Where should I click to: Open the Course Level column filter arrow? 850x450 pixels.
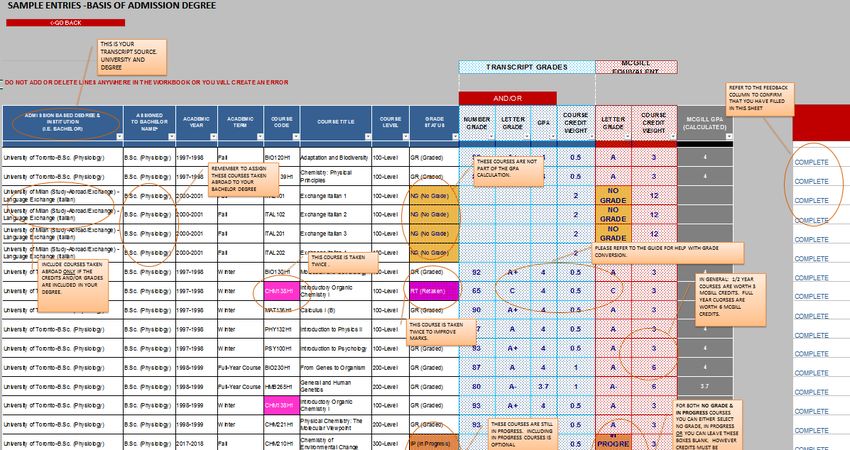pyautogui.click(x=405, y=137)
